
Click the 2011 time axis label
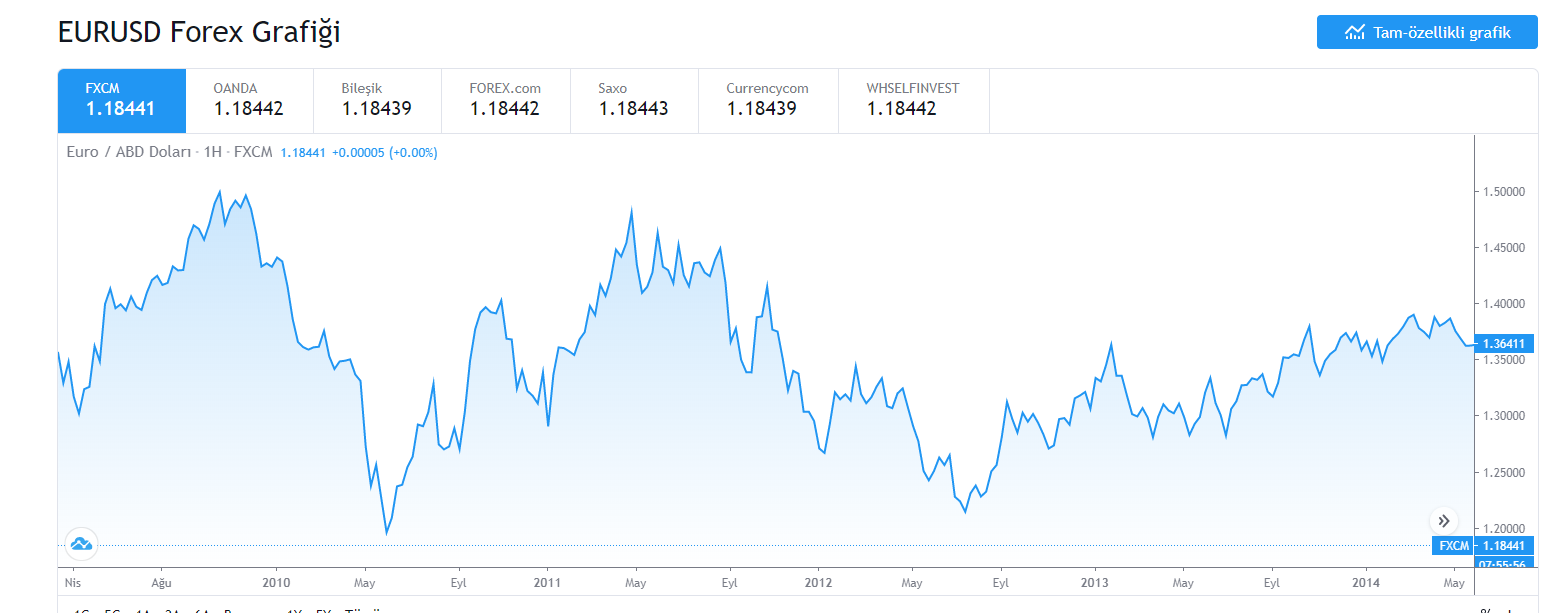coord(547,582)
